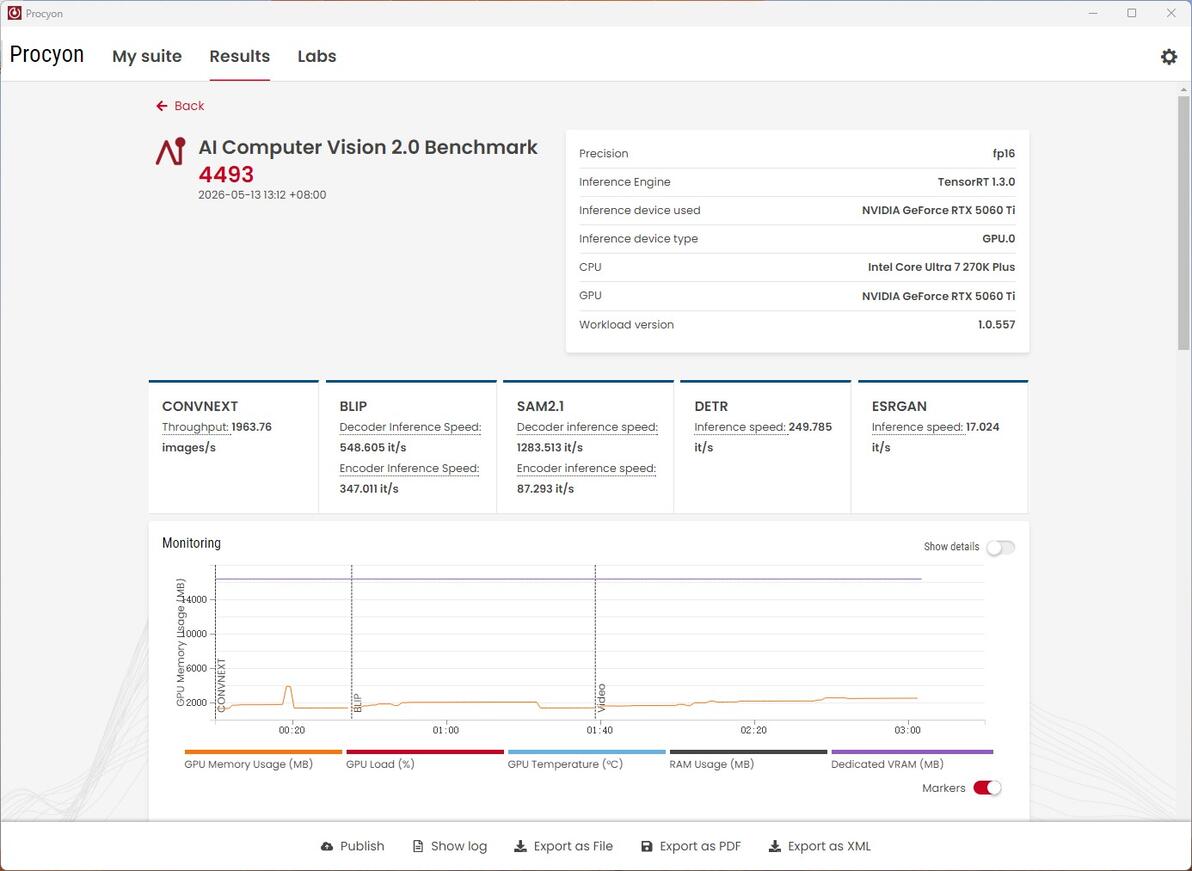1192x871 pixels.
Task: Click the CONVNEXT result card title
Action: pos(200,407)
